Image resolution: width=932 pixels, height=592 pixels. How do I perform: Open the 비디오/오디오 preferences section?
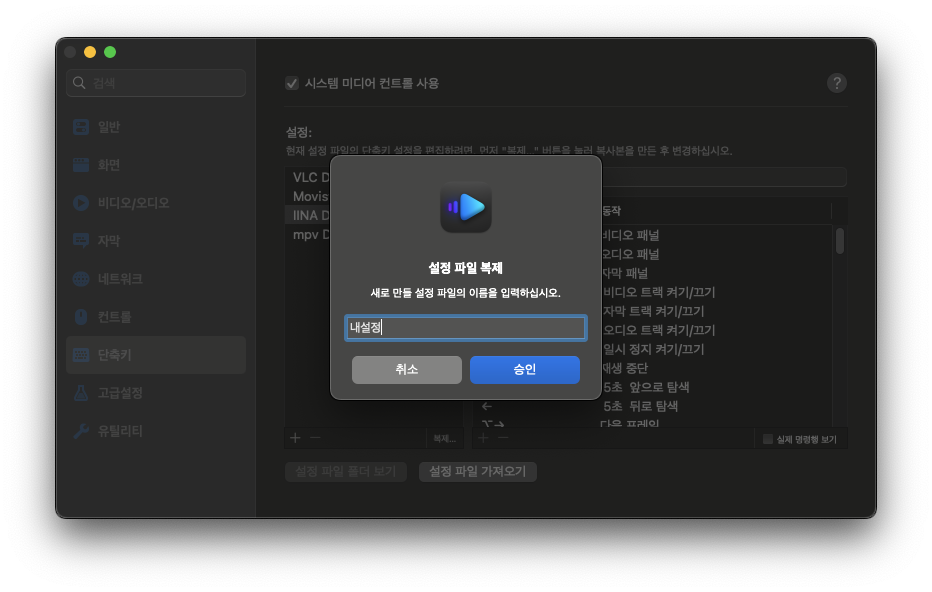156,203
